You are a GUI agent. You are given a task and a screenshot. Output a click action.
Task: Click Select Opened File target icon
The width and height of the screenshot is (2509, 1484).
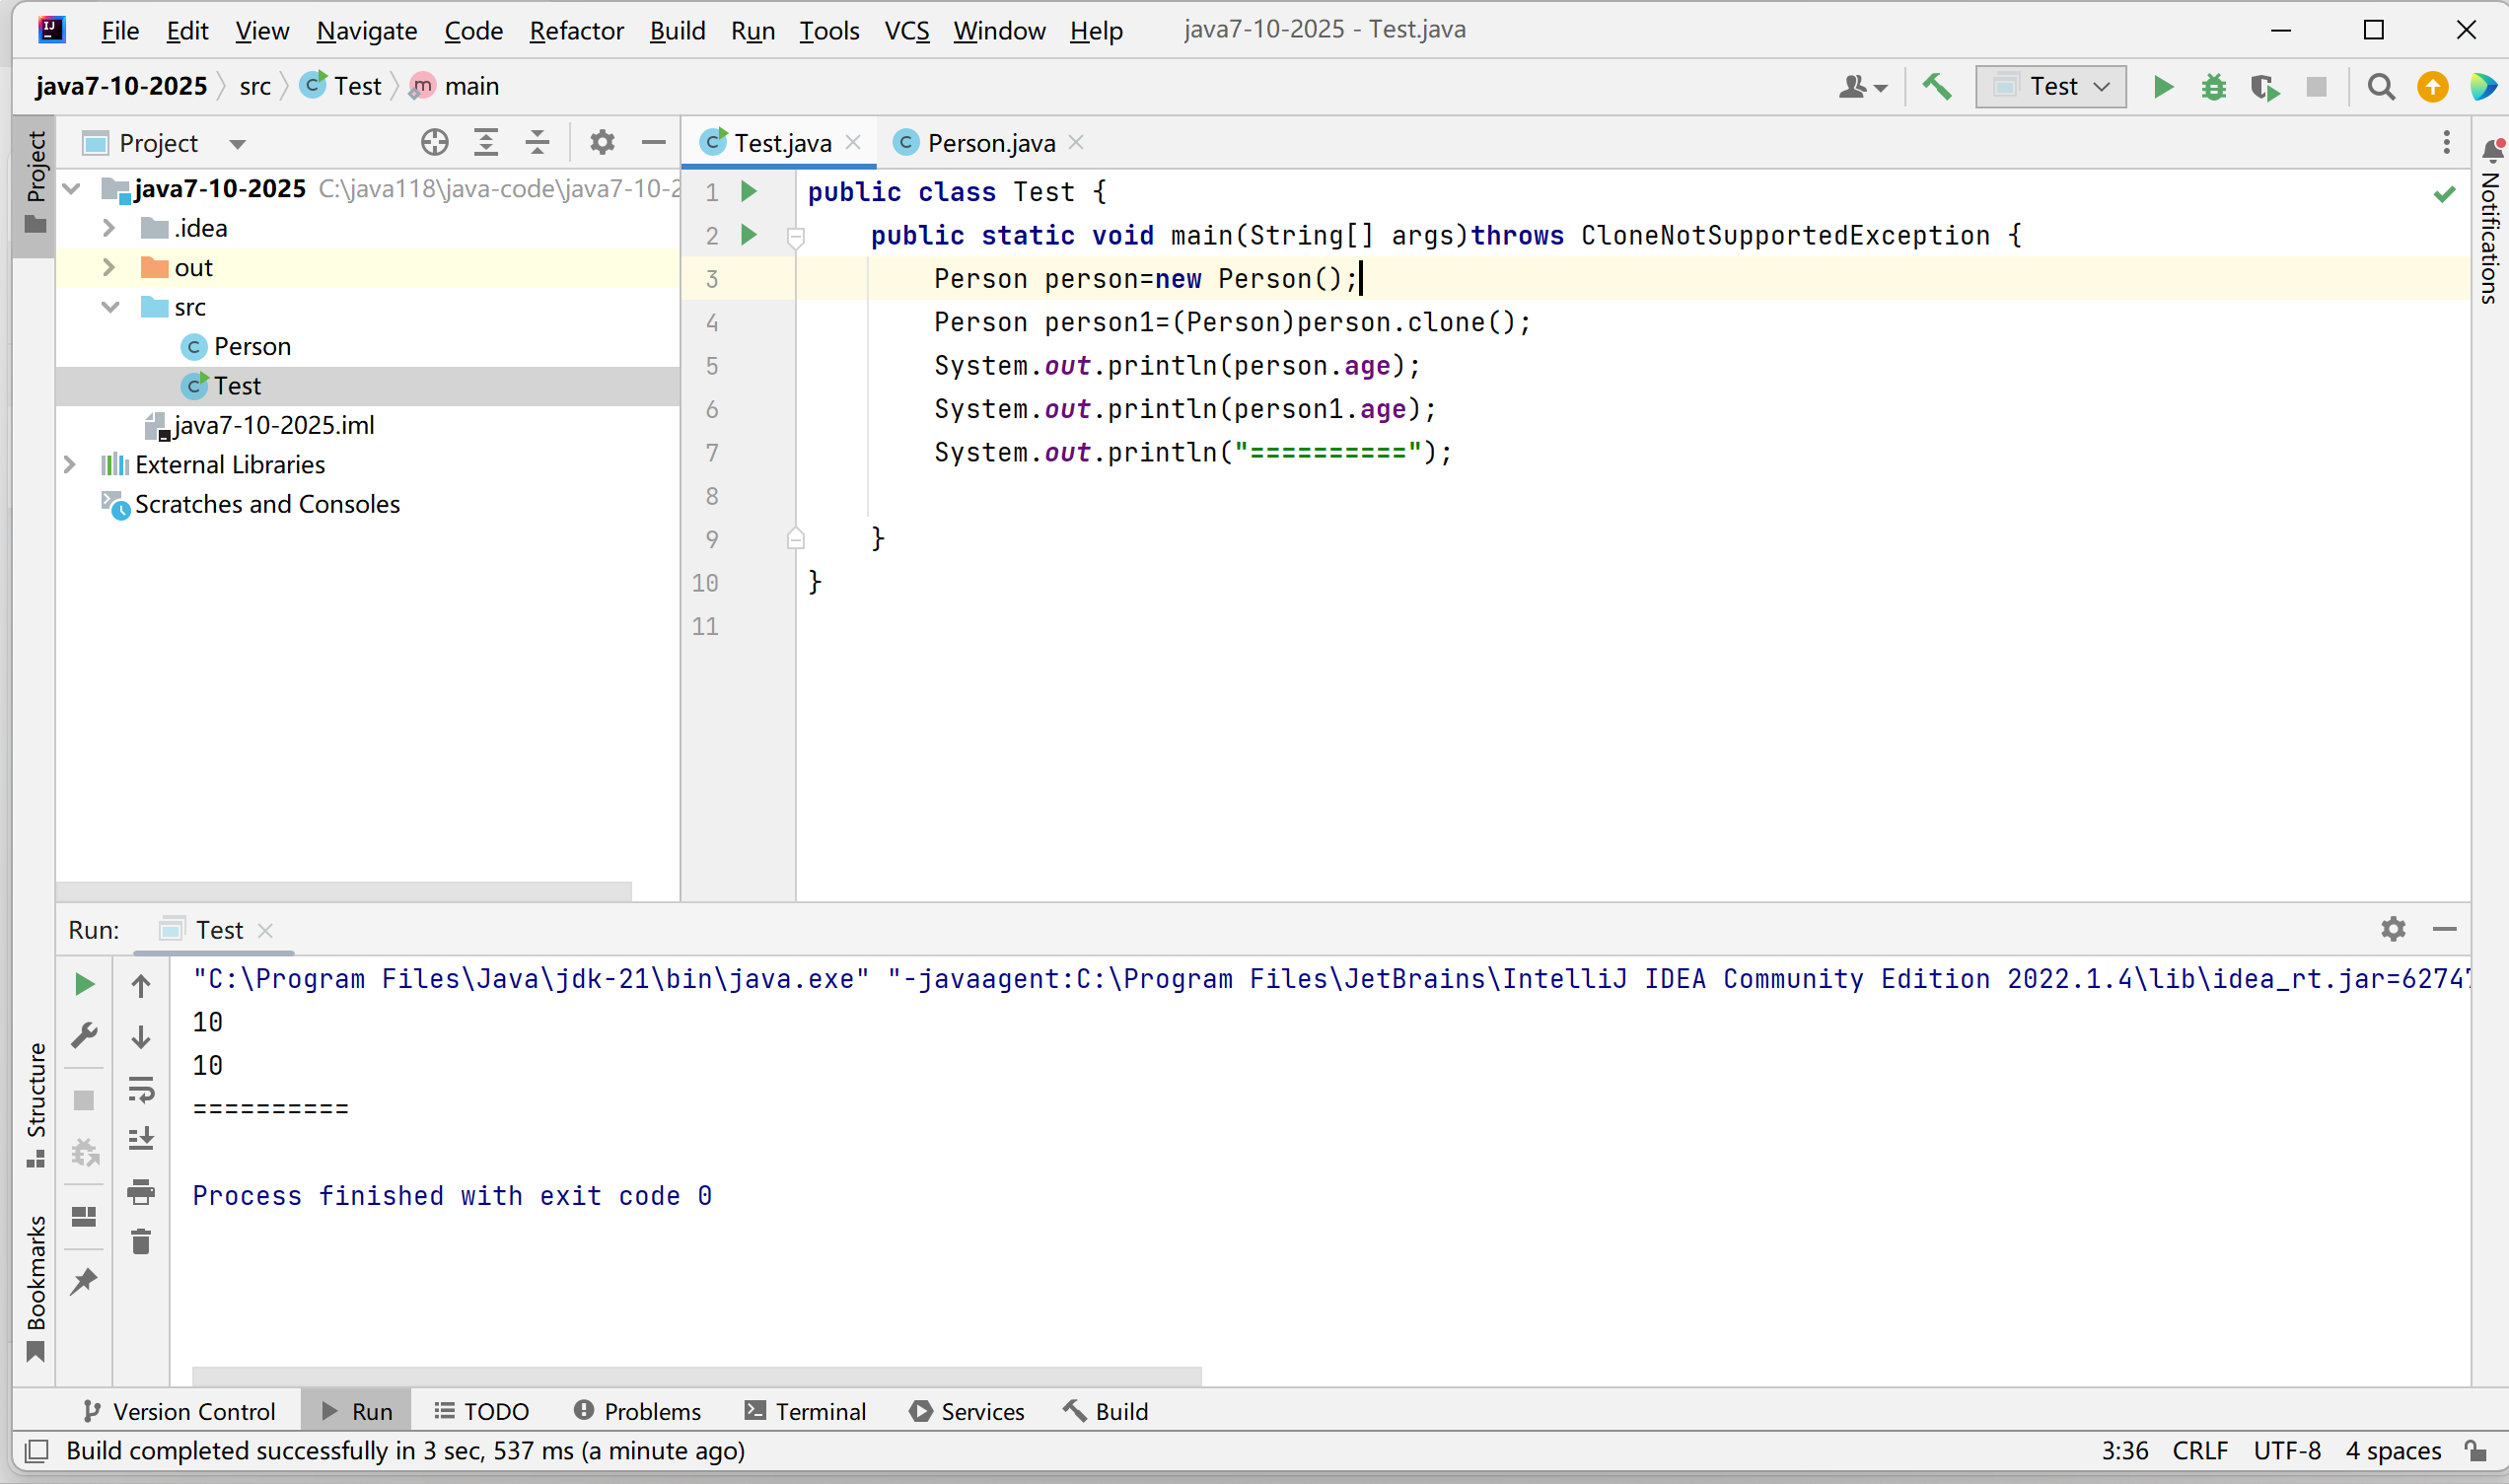[434, 143]
